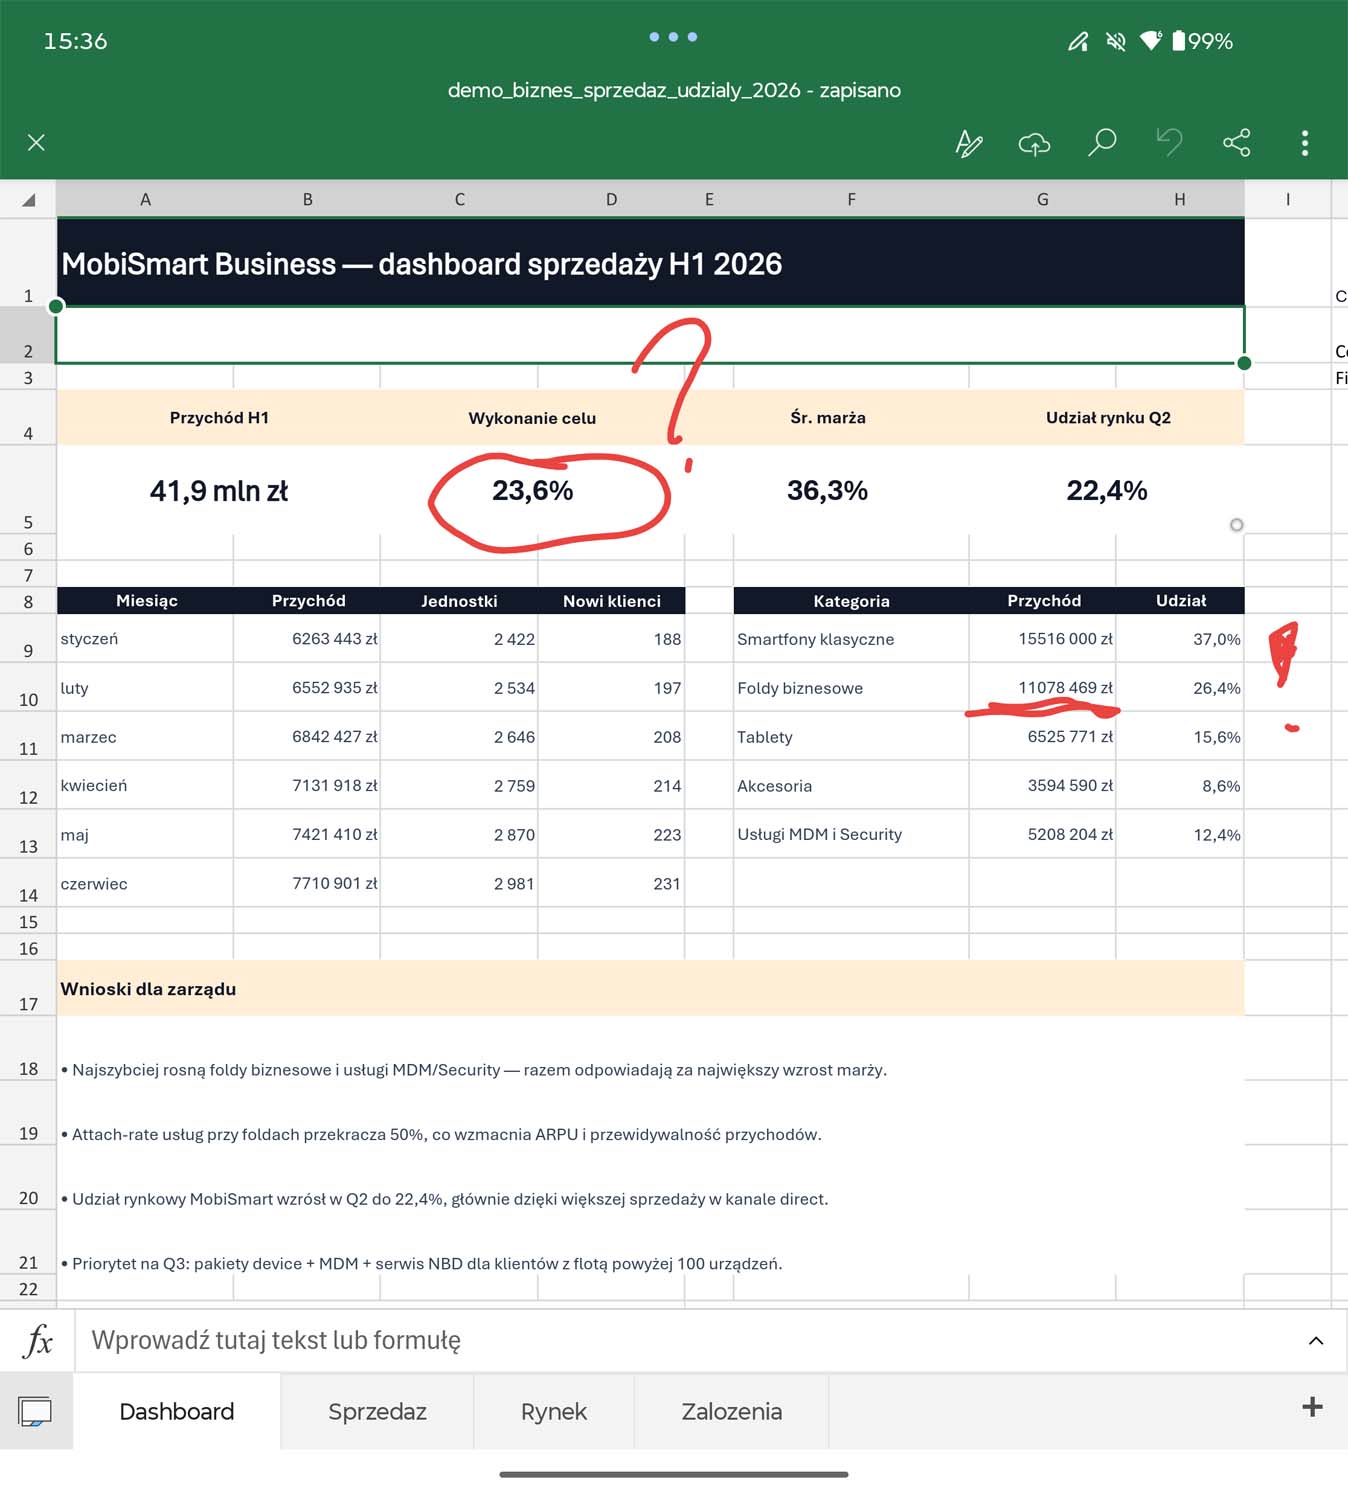Select the 'Nowi klienci' header cell
Screen dimensions: 1348x1500
click(x=611, y=600)
